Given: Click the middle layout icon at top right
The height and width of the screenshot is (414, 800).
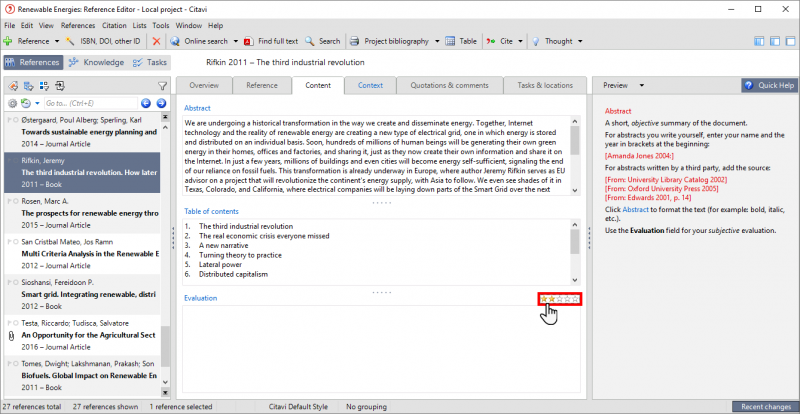Looking at the screenshot, I should [775, 41].
